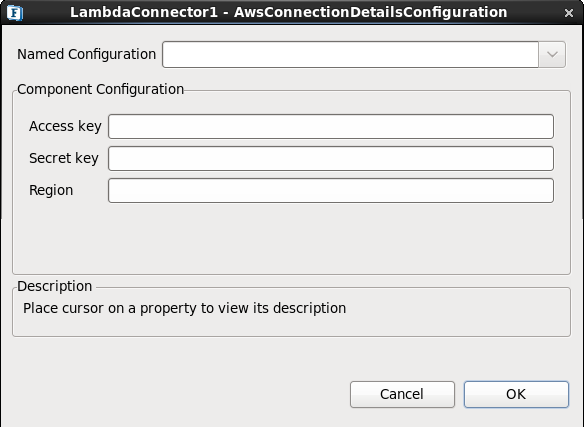This screenshot has width=584, height=427.
Task: Click empty area of Component Configuration panel
Action: [291, 238]
